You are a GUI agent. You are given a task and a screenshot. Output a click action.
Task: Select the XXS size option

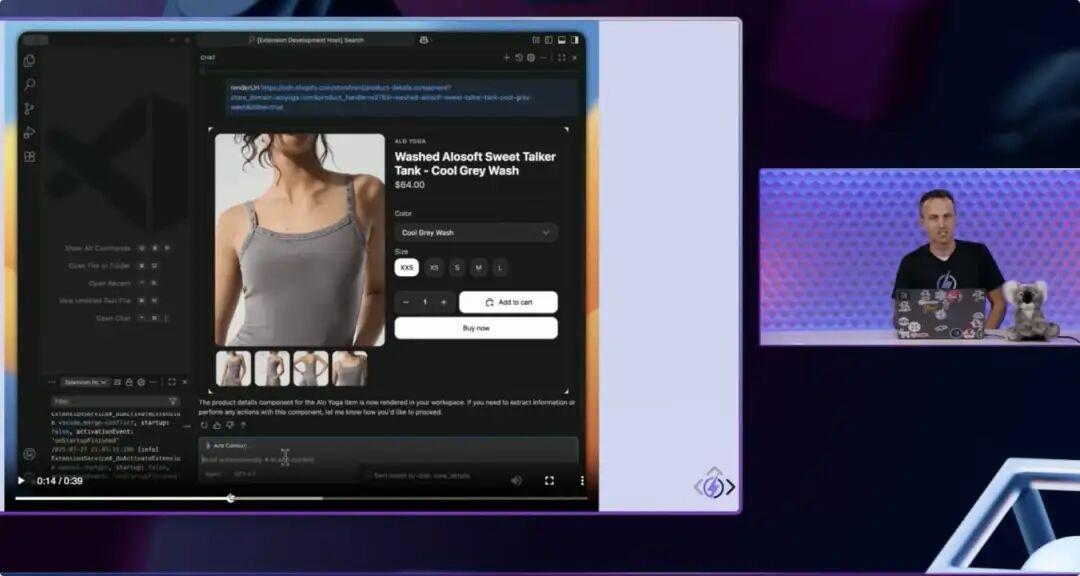pyautogui.click(x=406, y=267)
